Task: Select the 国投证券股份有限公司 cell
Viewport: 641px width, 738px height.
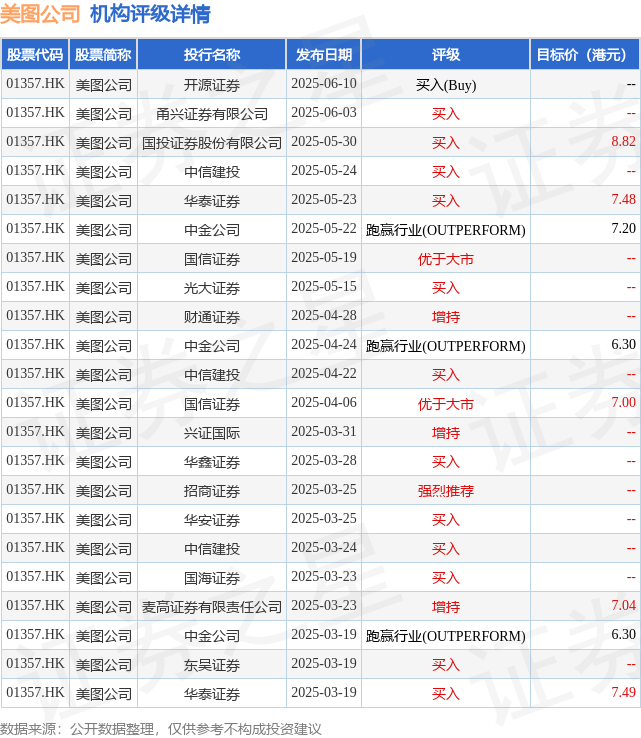Action: coord(212,143)
